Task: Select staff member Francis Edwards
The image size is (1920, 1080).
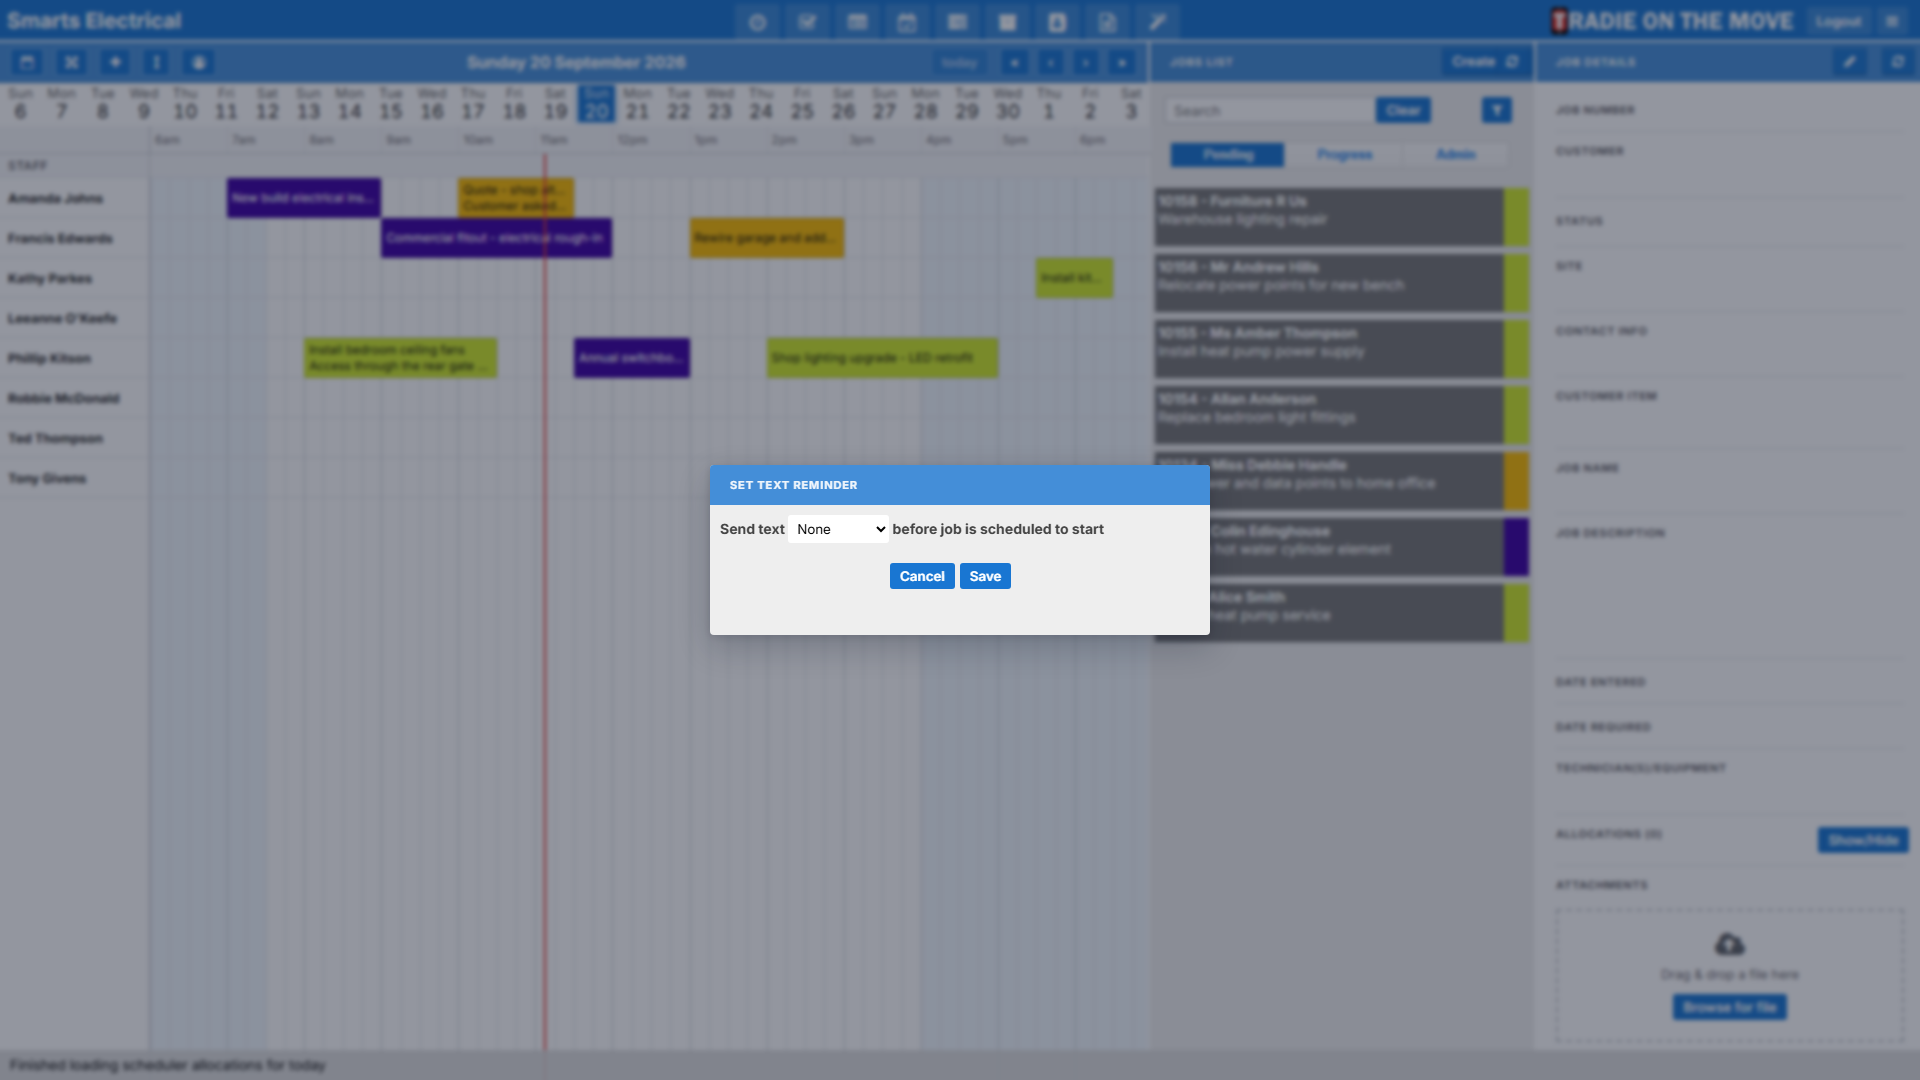Action: pyautogui.click(x=60, y=238)
